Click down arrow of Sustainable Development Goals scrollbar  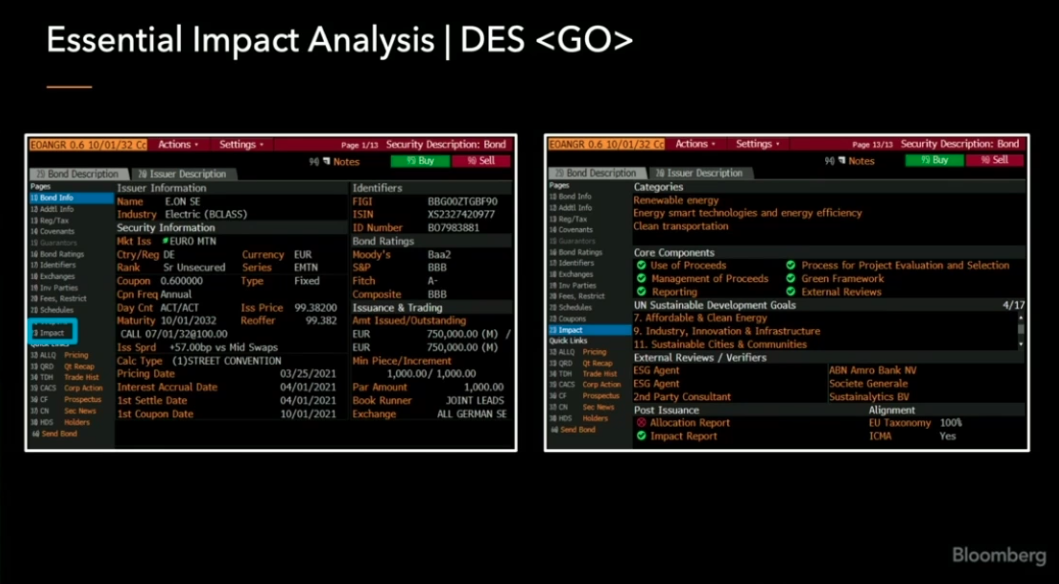pyautogui.click(x=1021, y=344)
